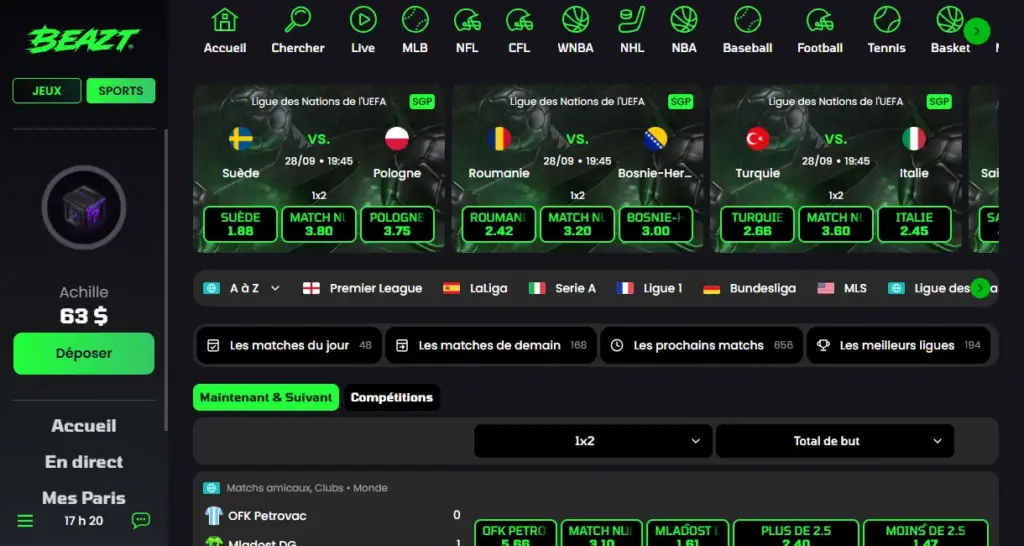This screenshot has width=1024, height=546.
Task: Bet on MATCH NUL 3.80 odds
Action: pyautogui.click(x=319, y=224)
